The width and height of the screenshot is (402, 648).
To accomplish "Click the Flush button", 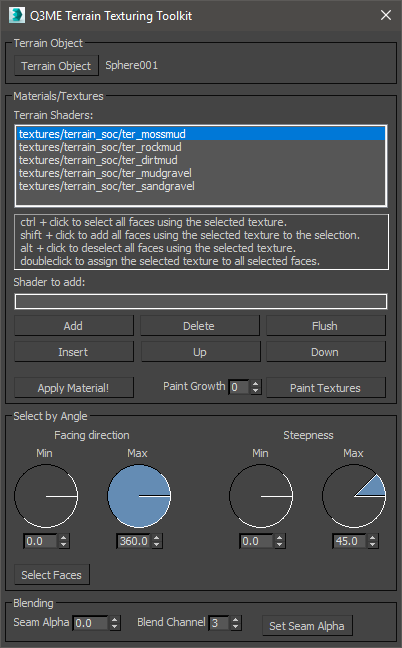I will click(x=326, y=326).
